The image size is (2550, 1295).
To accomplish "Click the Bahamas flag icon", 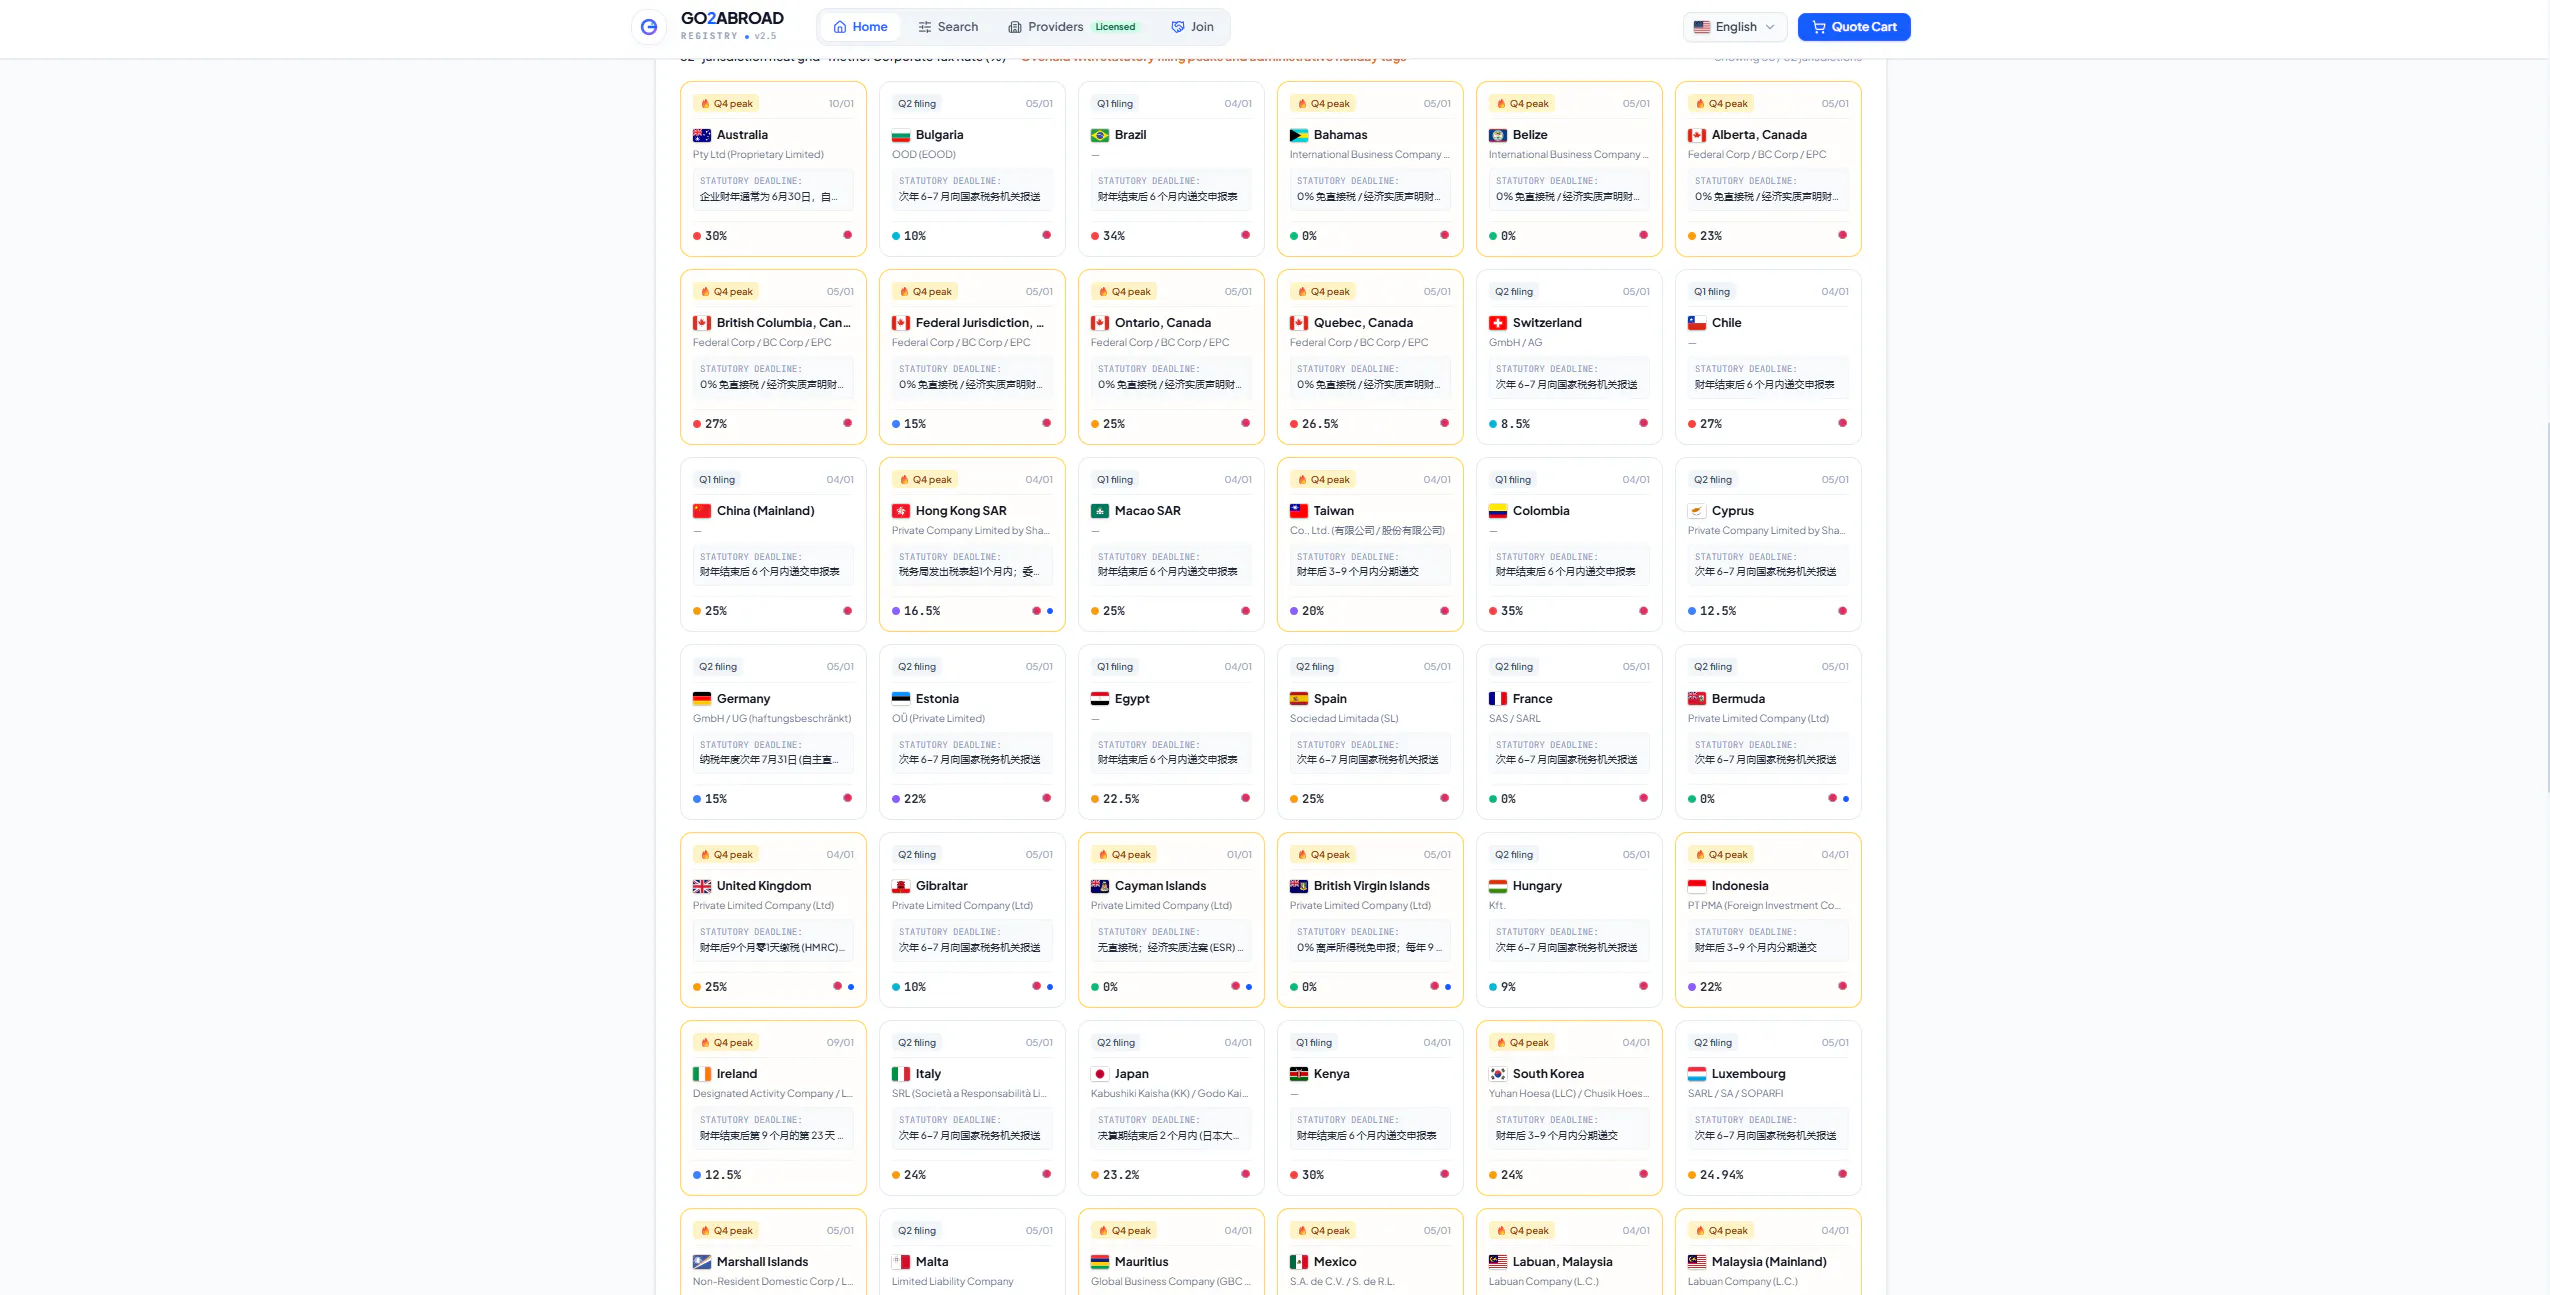I will pos(1299,135).
